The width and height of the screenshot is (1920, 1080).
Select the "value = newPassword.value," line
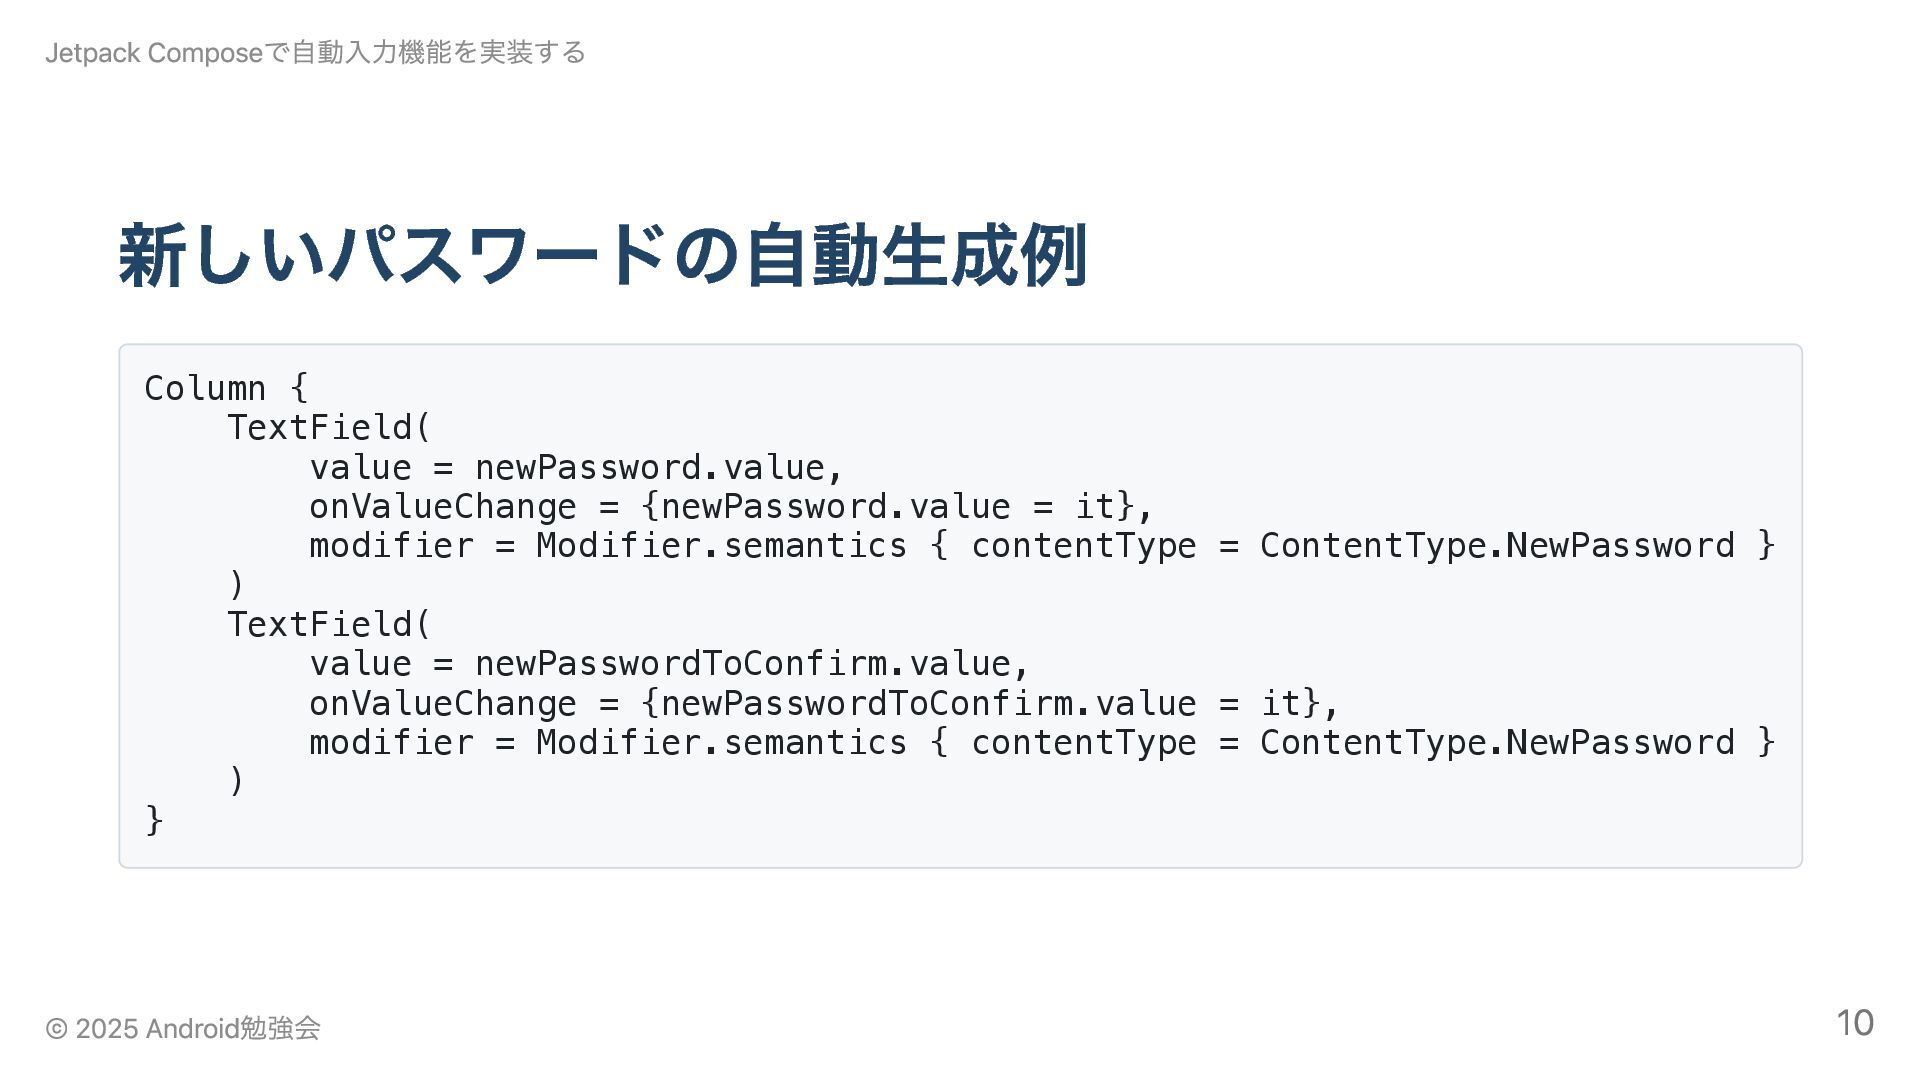tap(576, 467)
